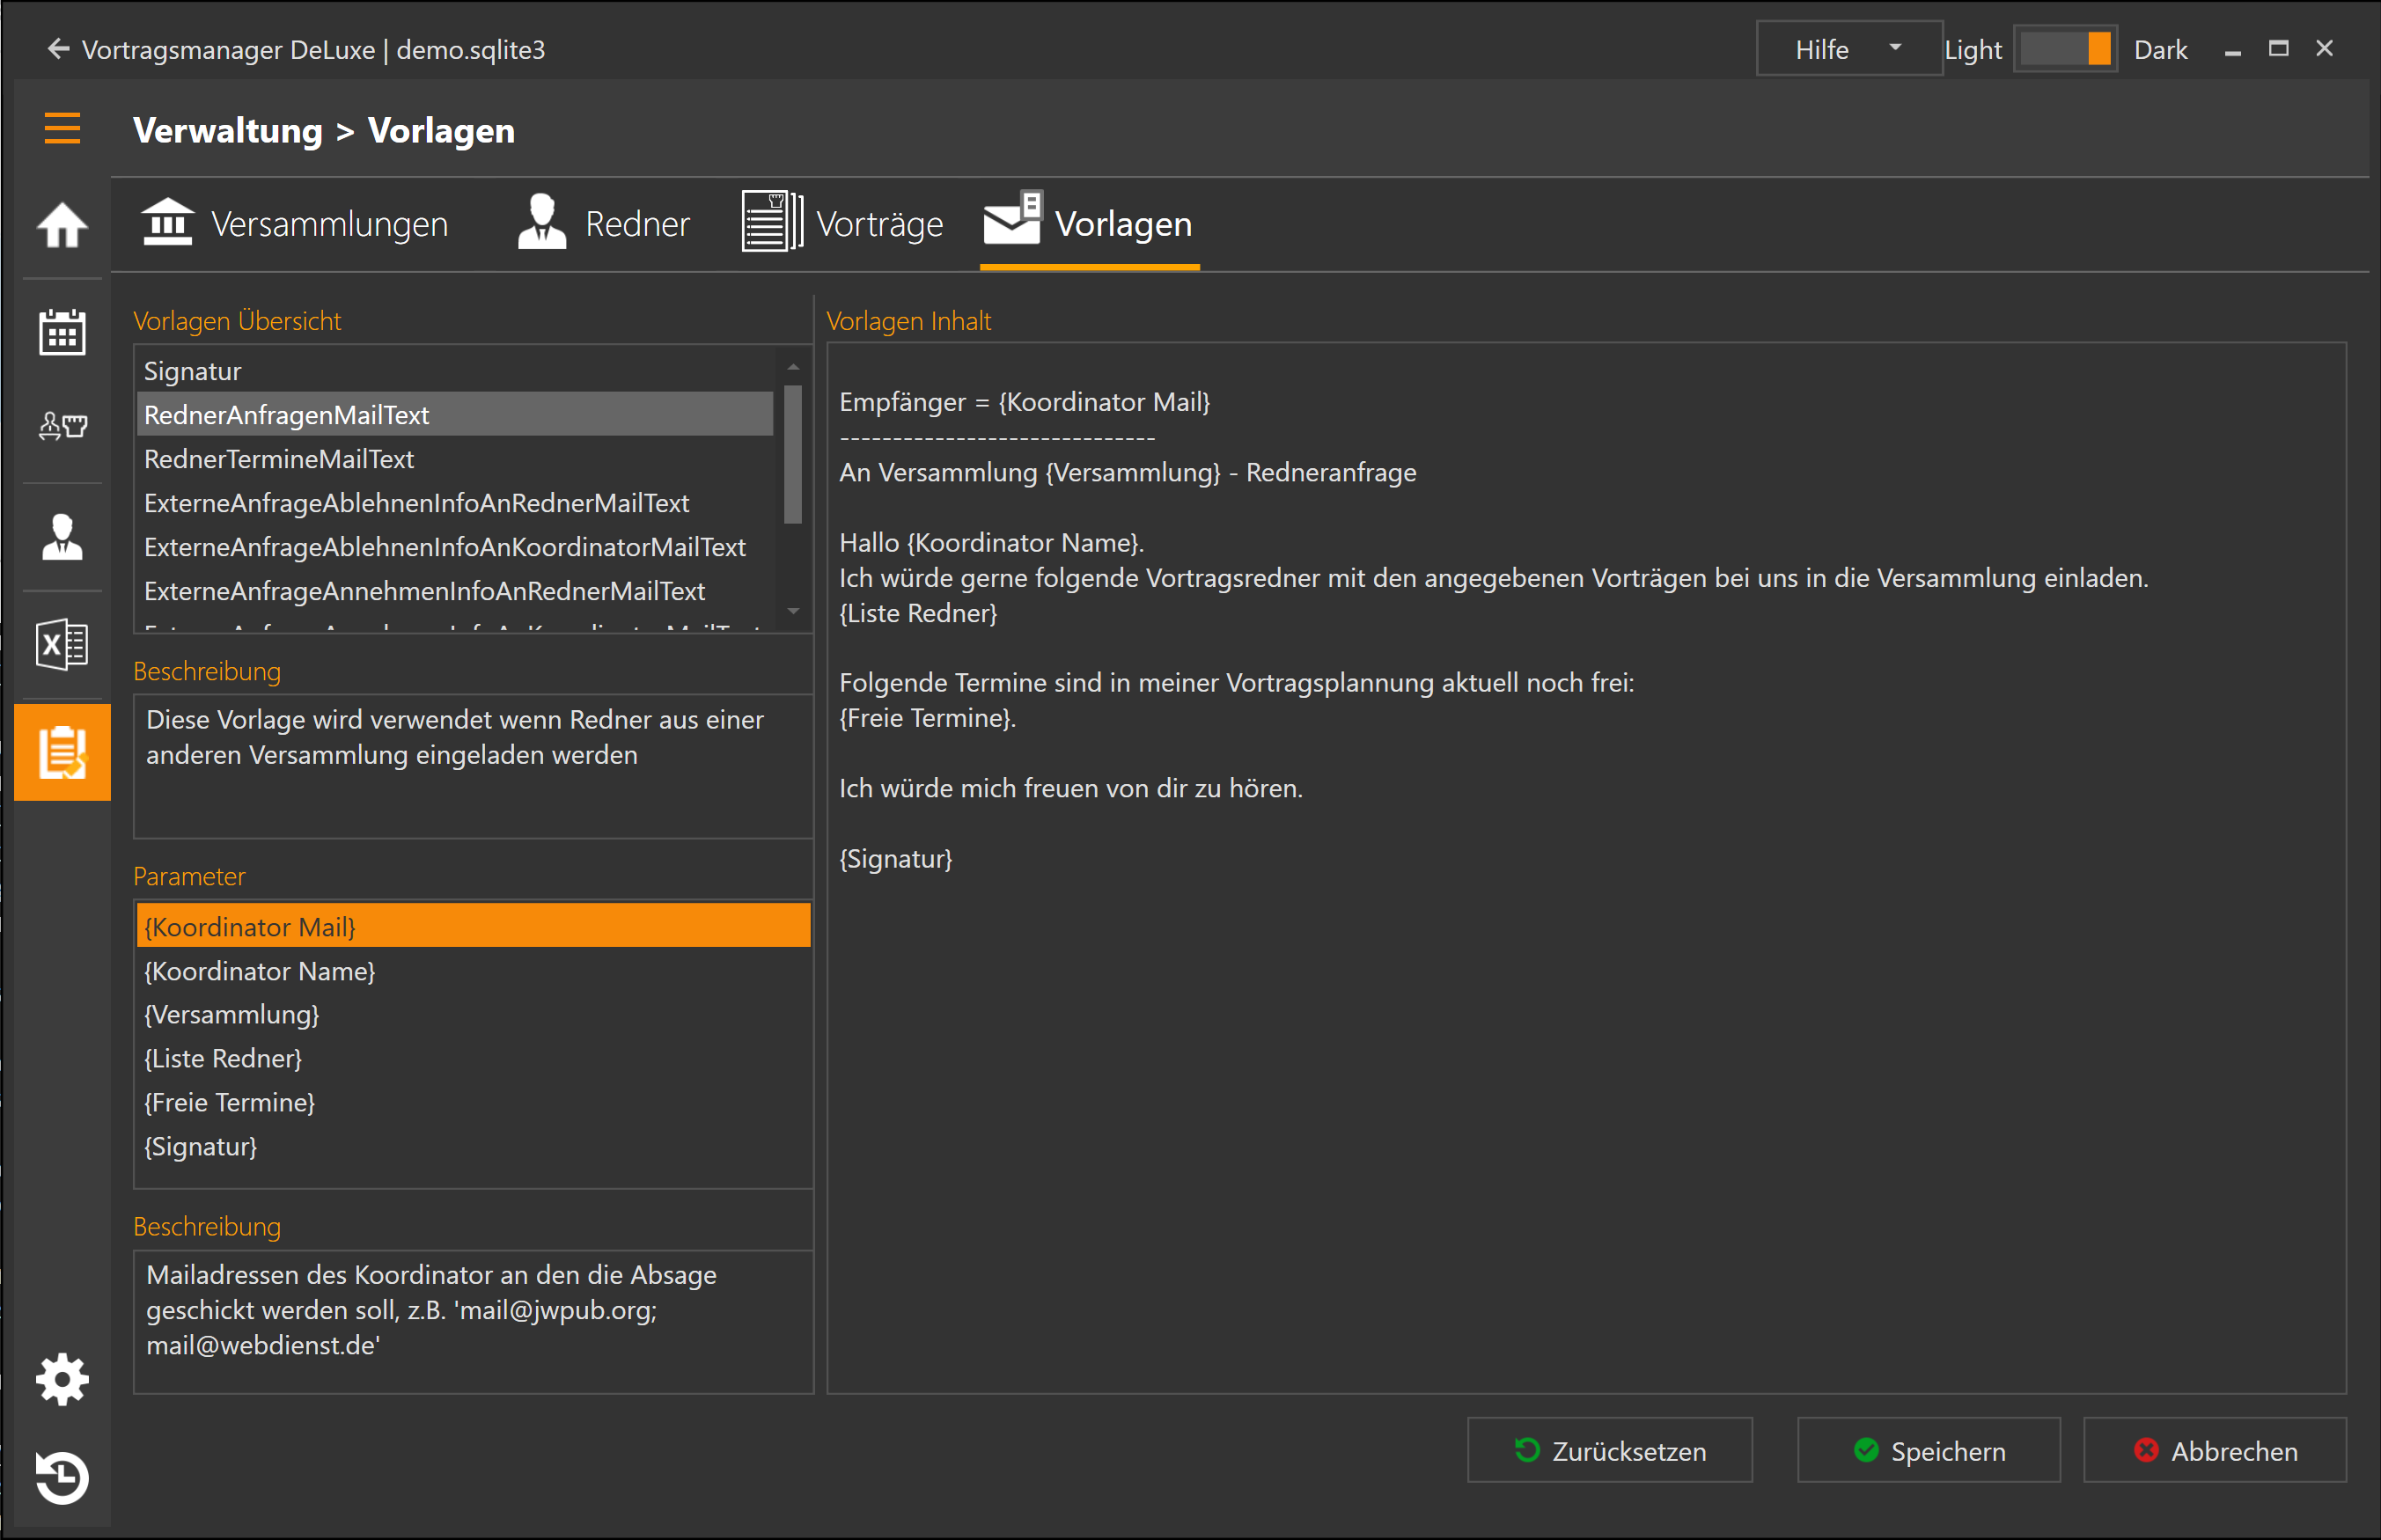
Task: Open the Excel export sidebar icon
Action: tap(62, 644)
